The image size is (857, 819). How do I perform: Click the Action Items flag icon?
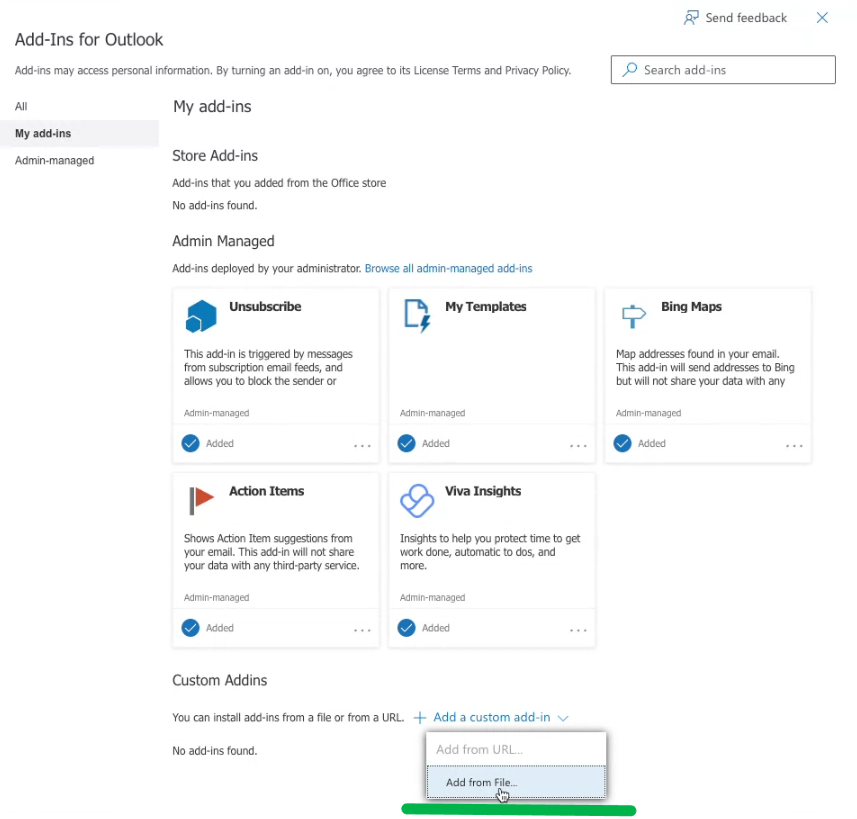(x=201, y=500)
